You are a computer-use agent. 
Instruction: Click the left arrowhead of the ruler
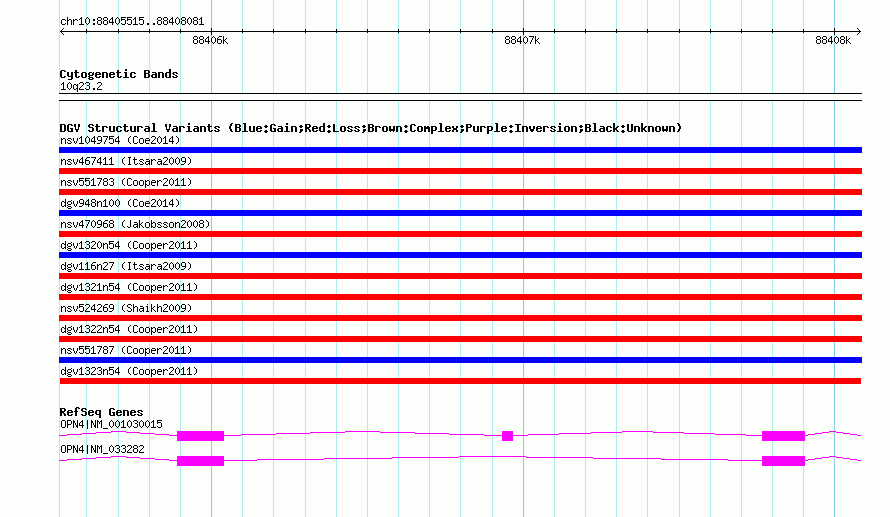coord(62,31)
